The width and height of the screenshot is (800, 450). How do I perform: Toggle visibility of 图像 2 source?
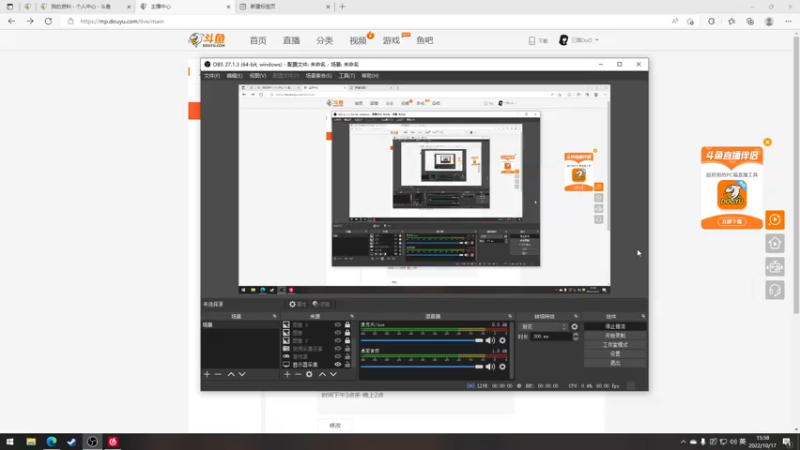pyautogui.click(x=338, y=341)
